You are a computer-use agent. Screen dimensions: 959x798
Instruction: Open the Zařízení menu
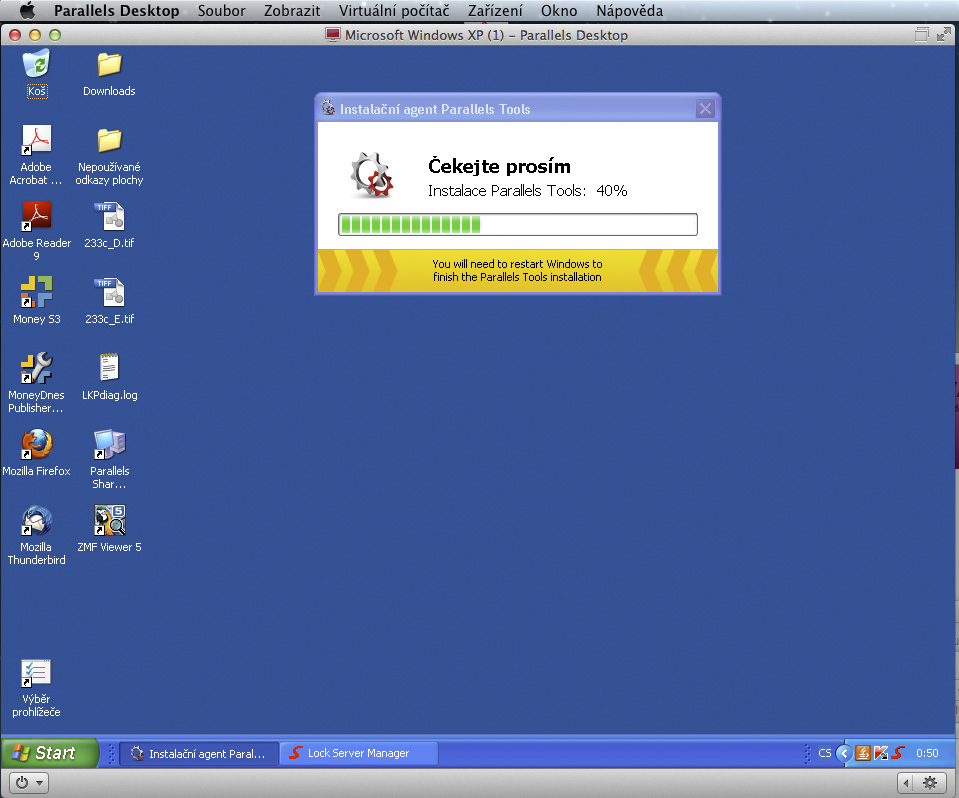pos(495,10)
